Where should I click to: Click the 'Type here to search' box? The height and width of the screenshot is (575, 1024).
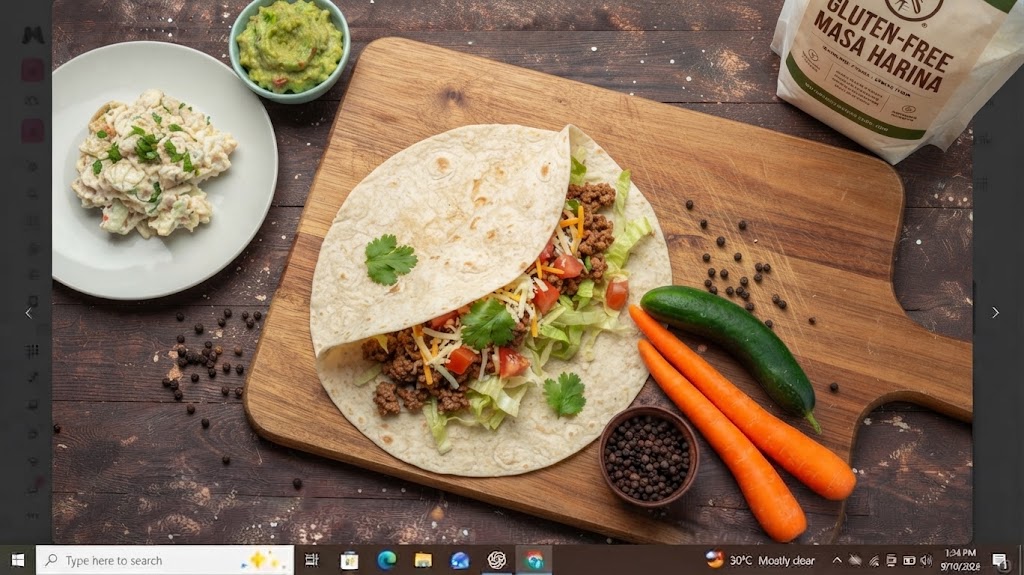click(x=165, y=560)
